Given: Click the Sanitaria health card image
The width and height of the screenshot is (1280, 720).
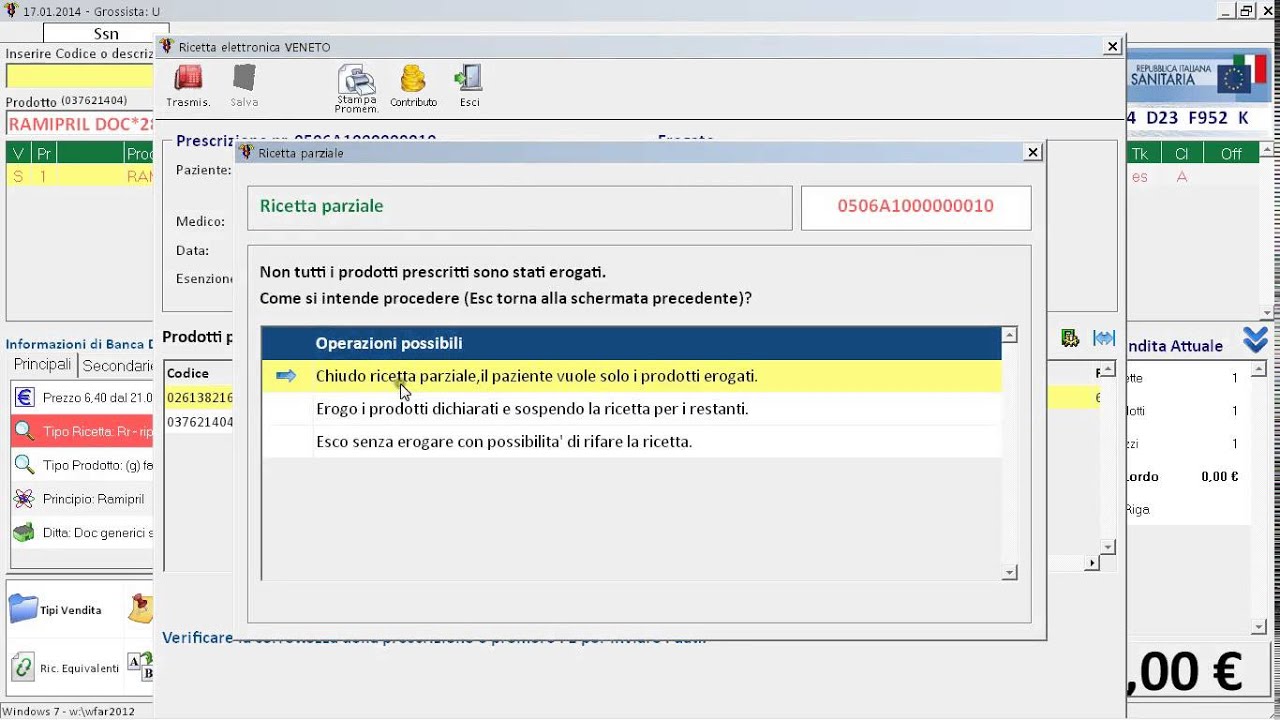Looking at the screenshot, I should click(x=1197, y=76).
